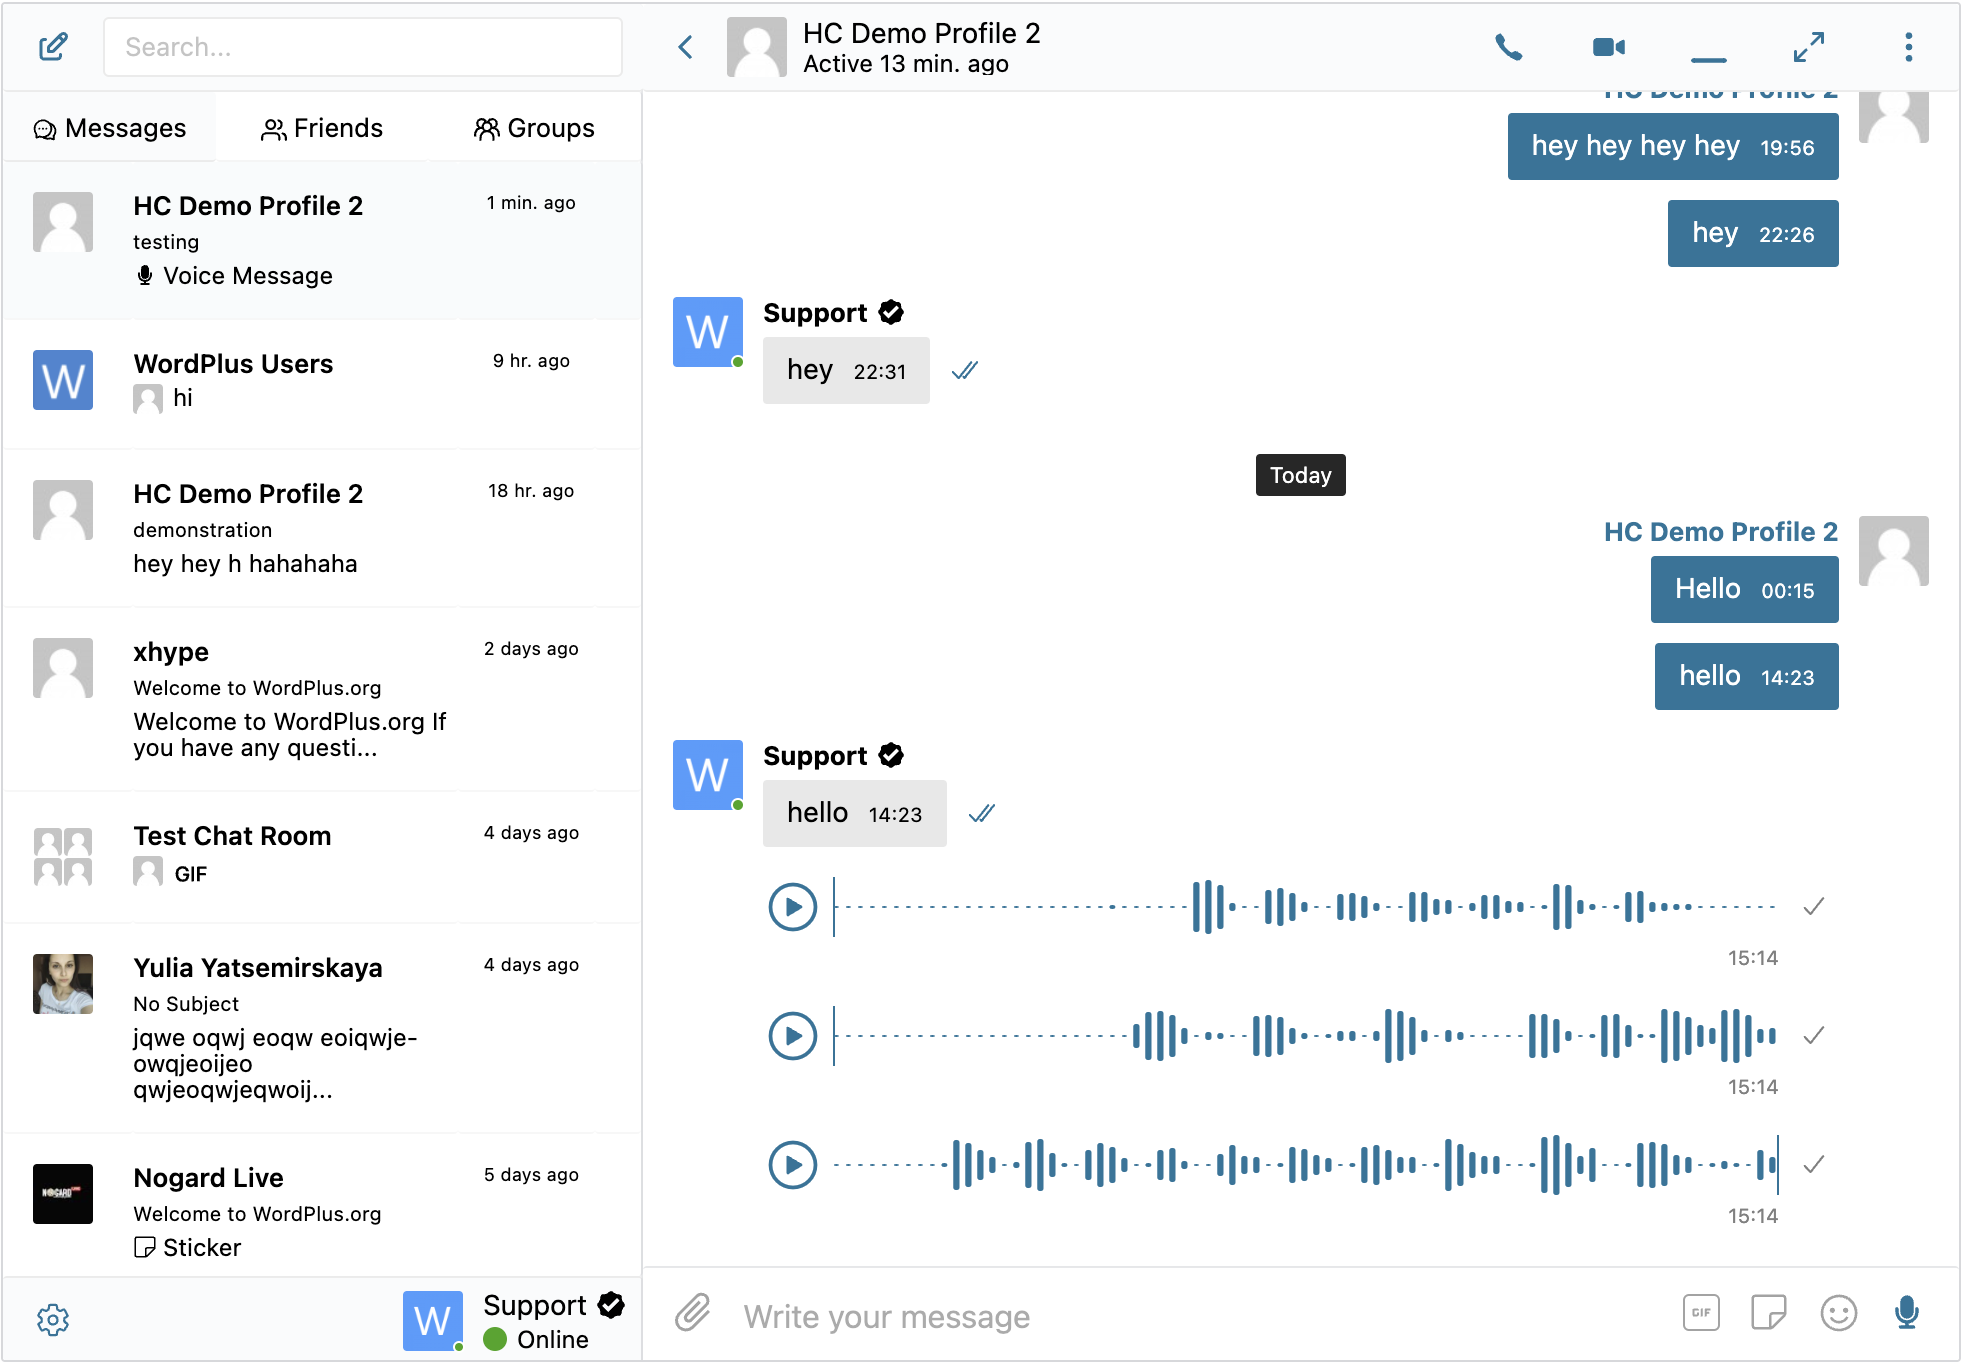This screenshot has height=1362, width=1964.
Task: Minimize the conversation window
Action: [x=1708, y=58]
